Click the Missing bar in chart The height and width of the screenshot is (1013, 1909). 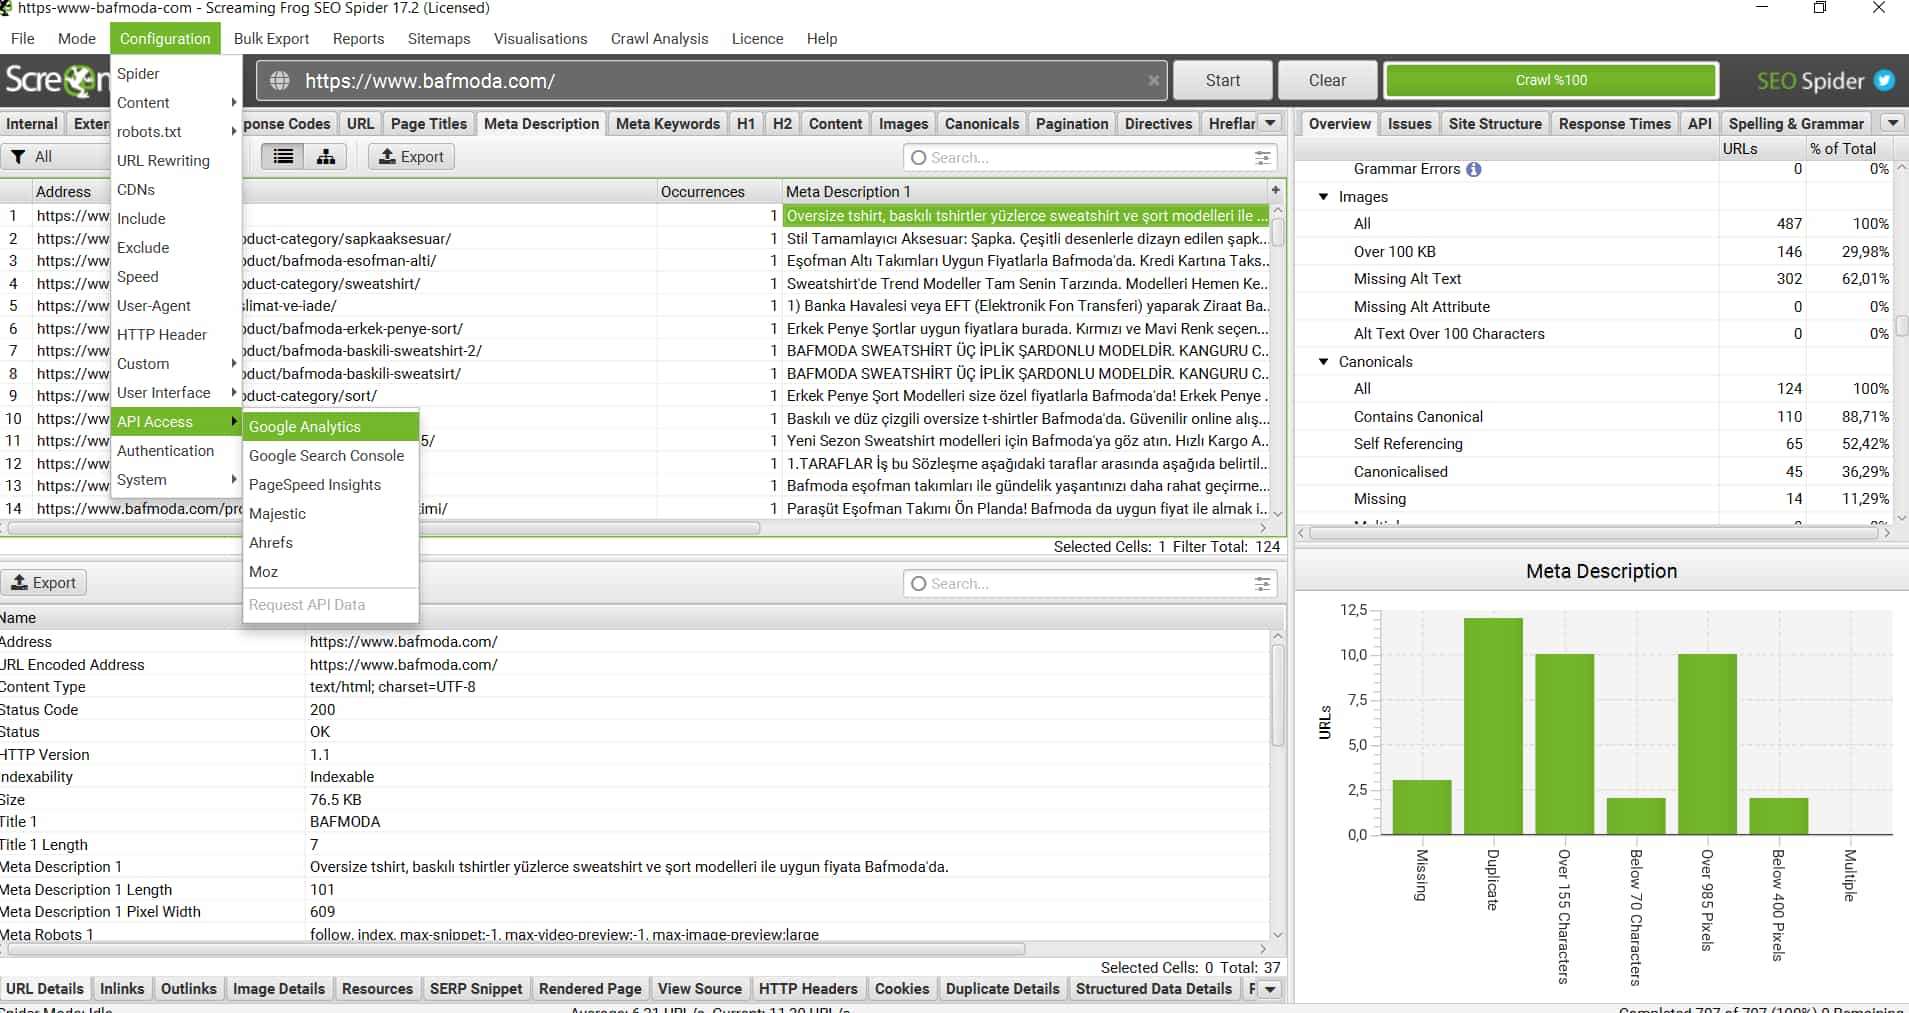(1421, 807)
